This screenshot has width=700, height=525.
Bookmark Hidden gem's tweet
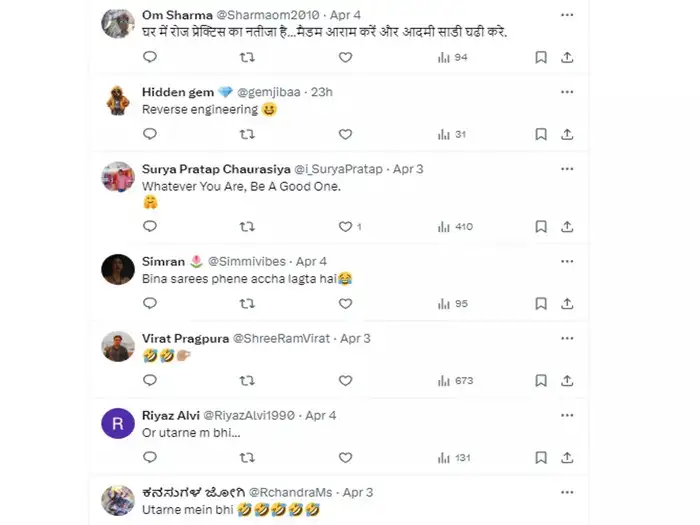pos(540,134)
